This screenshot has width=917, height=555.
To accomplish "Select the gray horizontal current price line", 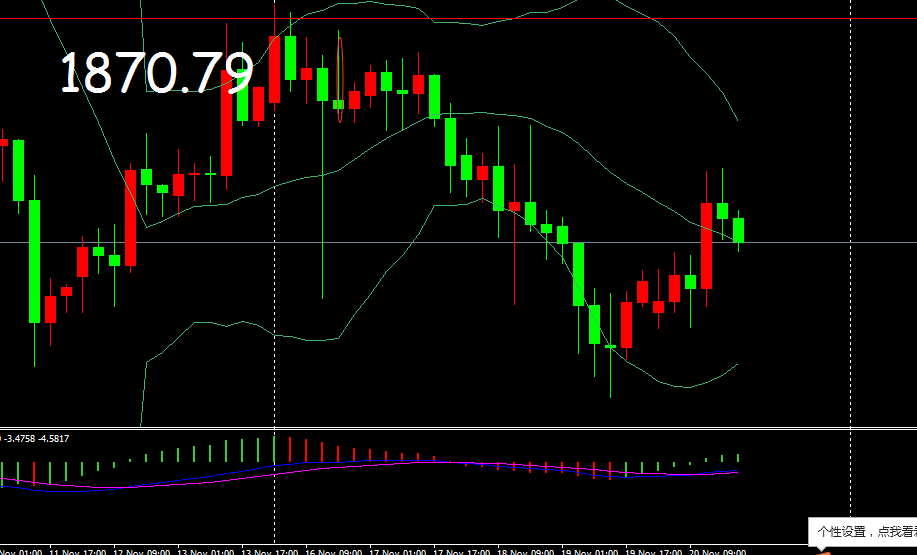I will click(458, 242).
